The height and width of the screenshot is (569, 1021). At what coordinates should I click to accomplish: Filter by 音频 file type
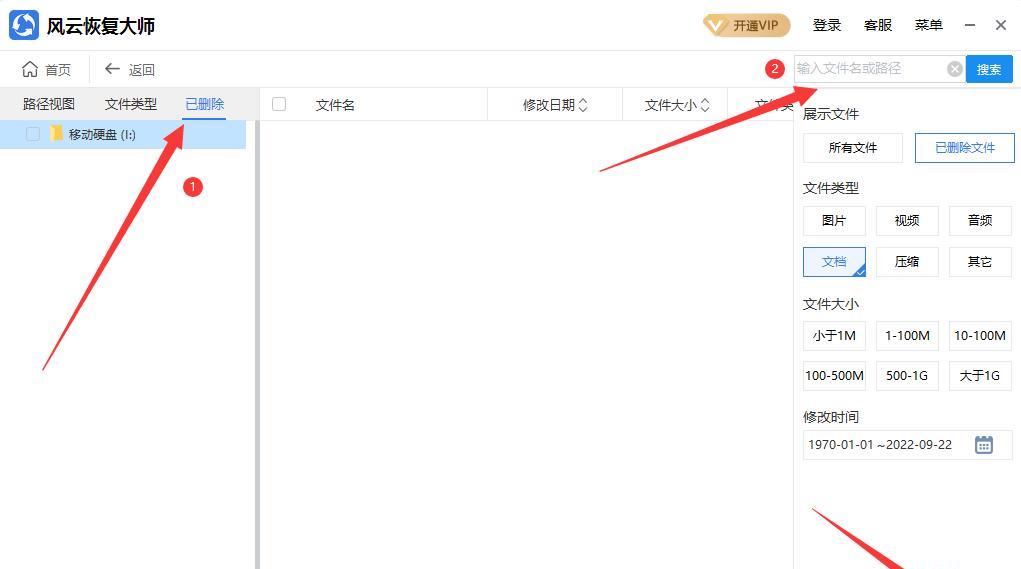click(980, 221)
